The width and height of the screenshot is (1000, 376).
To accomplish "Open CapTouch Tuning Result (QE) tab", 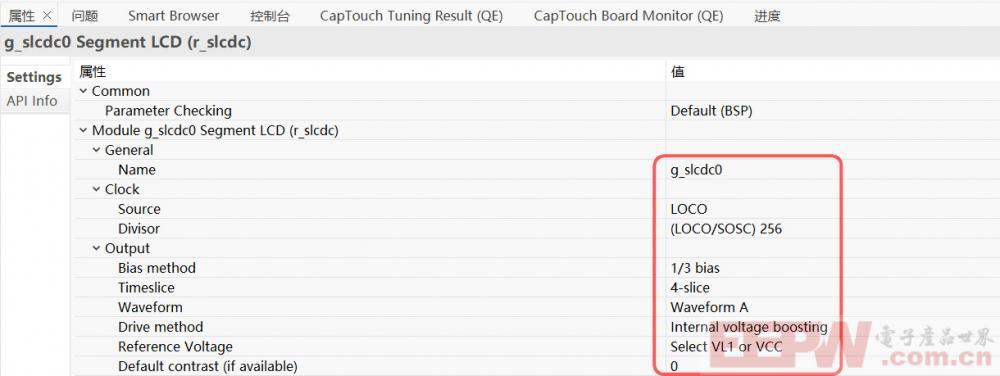I will 411,16.
